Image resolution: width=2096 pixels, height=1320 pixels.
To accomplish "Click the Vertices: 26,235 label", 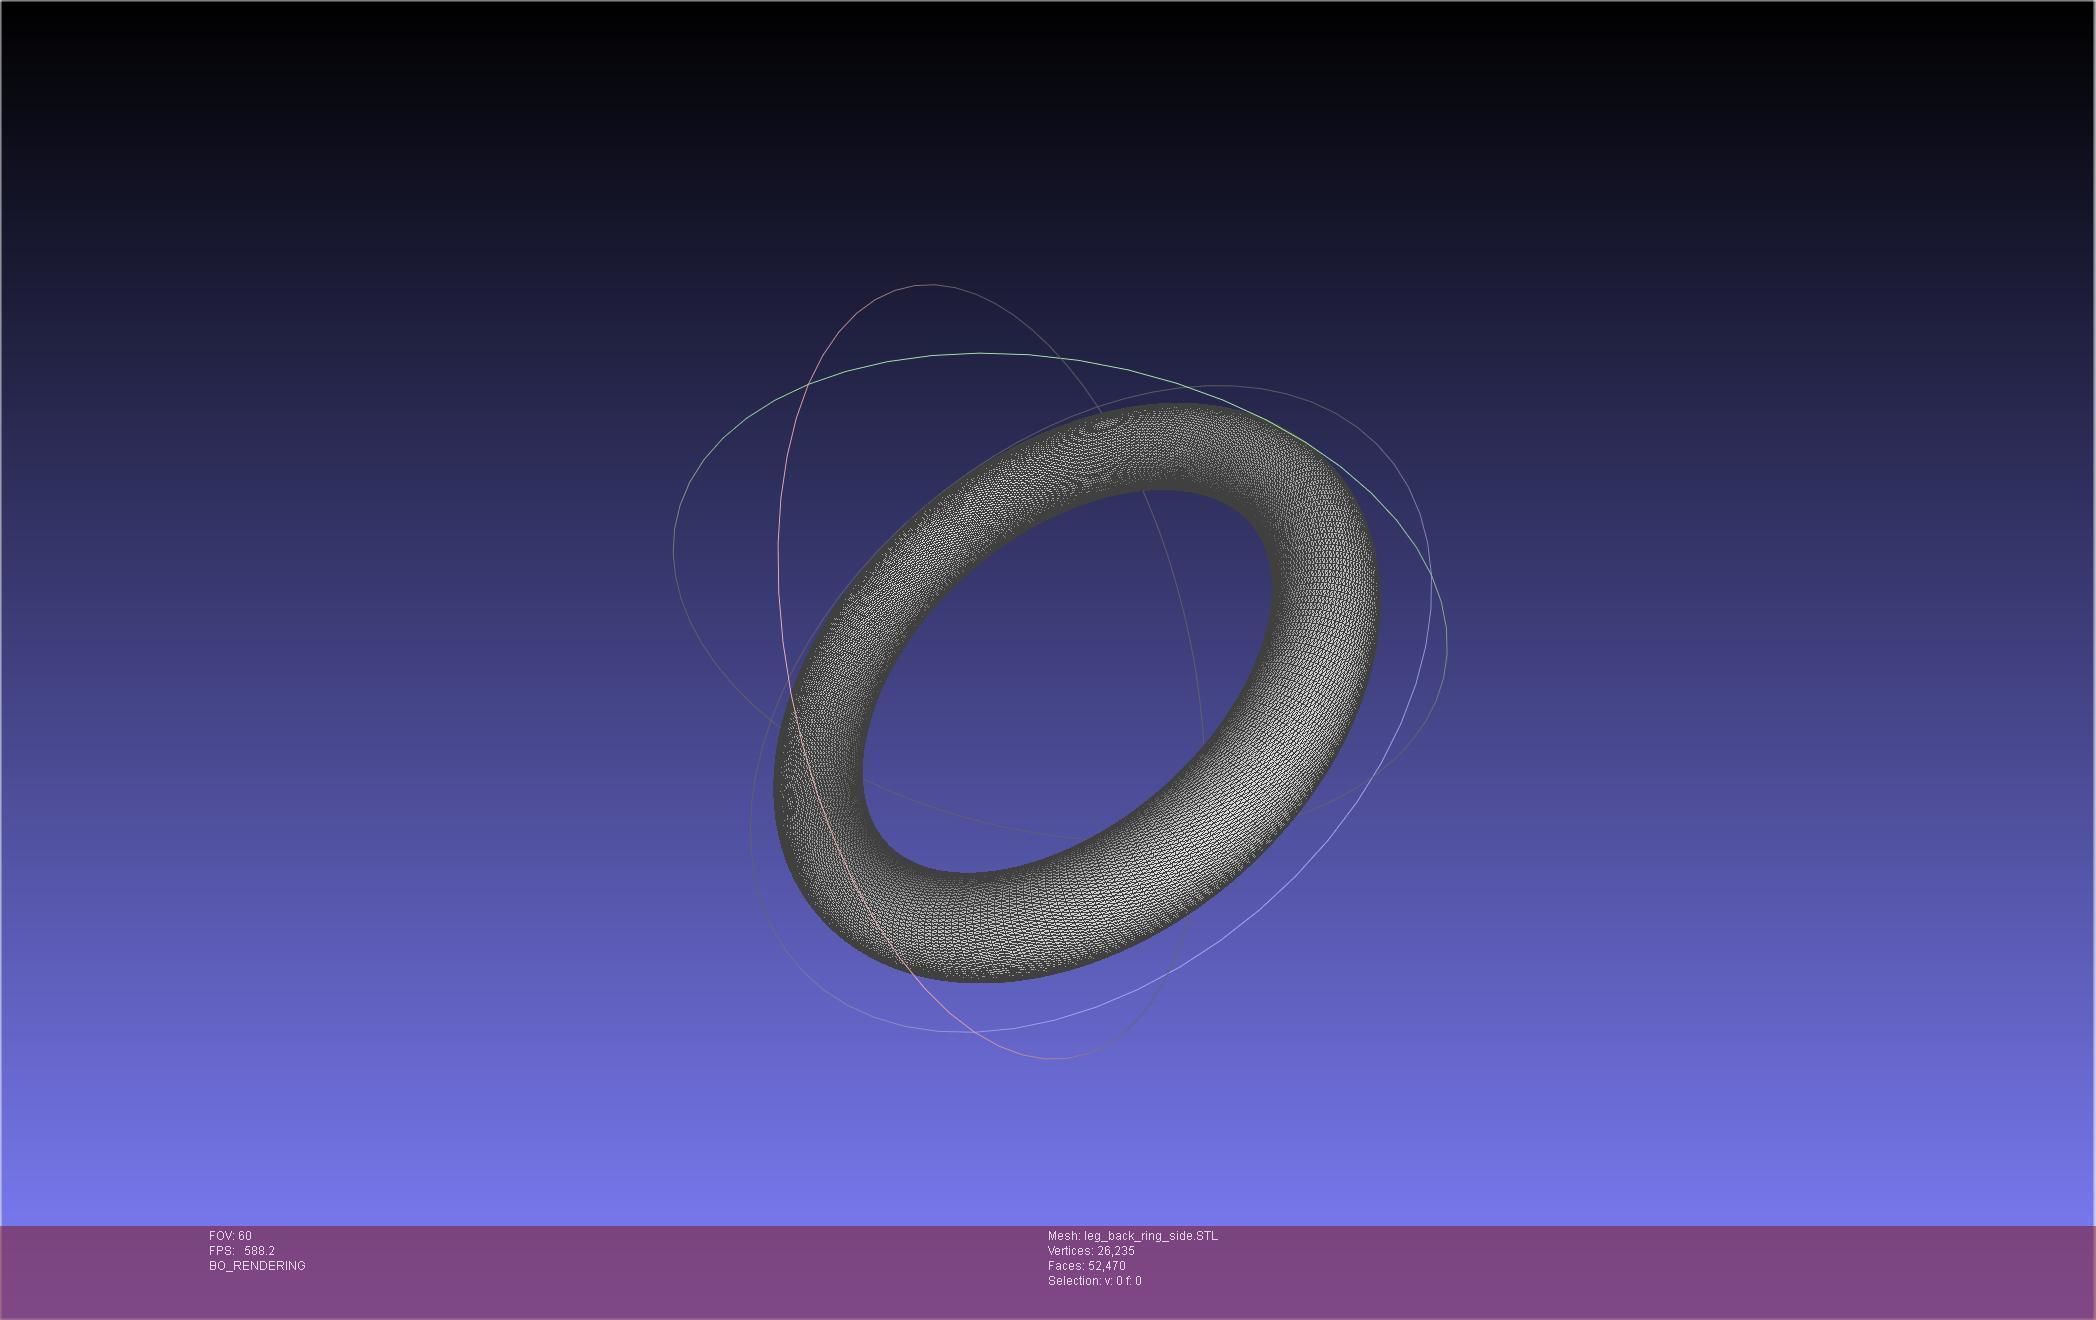I will [x=1090, y=1251].
